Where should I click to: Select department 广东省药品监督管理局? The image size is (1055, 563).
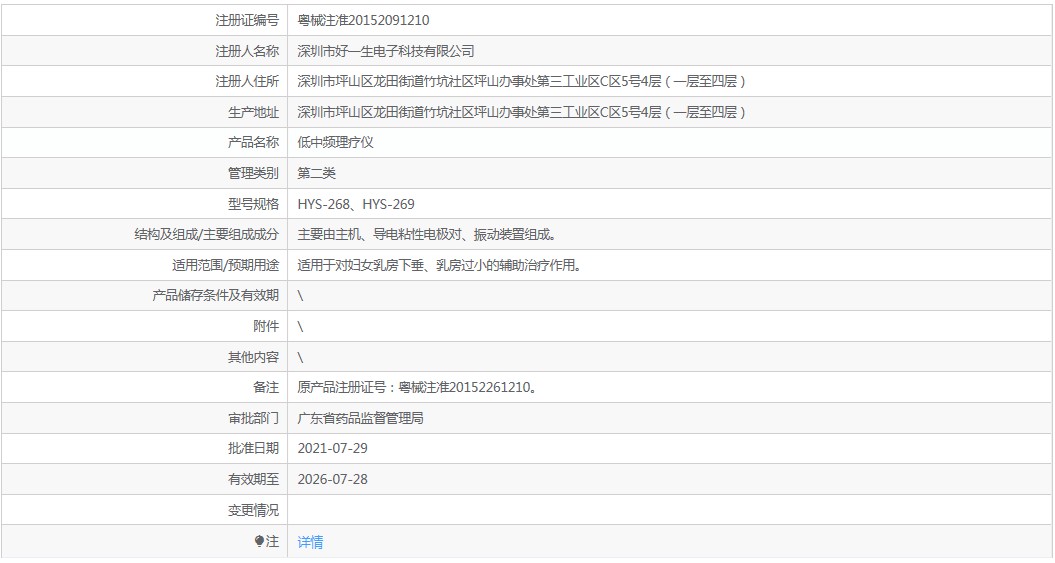coord(361,418)
